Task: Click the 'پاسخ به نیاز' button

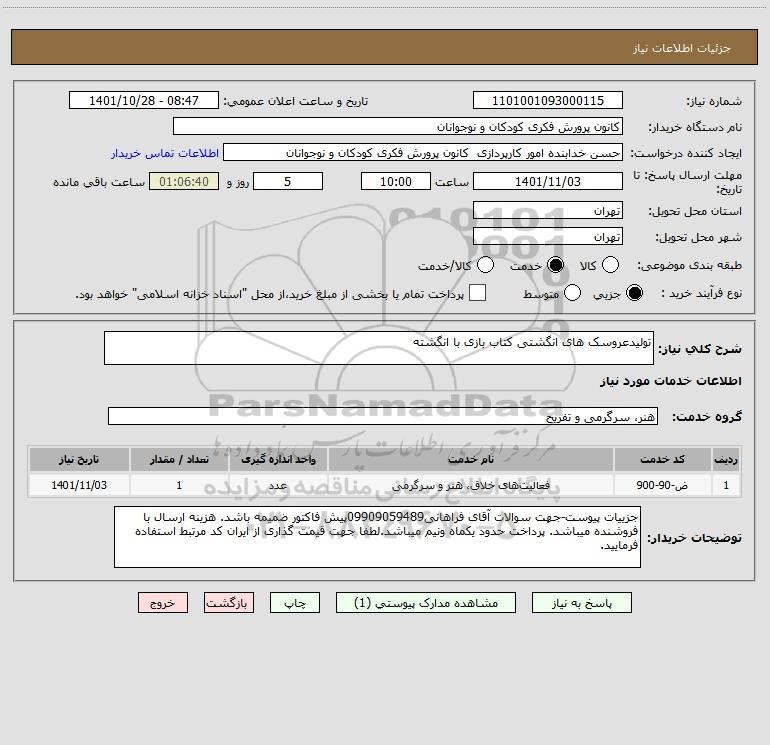Action: (x=581, y=603)
